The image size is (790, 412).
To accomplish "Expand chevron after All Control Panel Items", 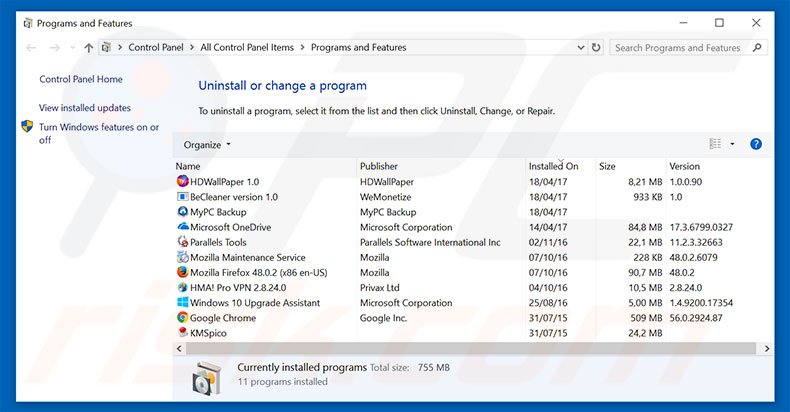I will [x=302, y=47].
